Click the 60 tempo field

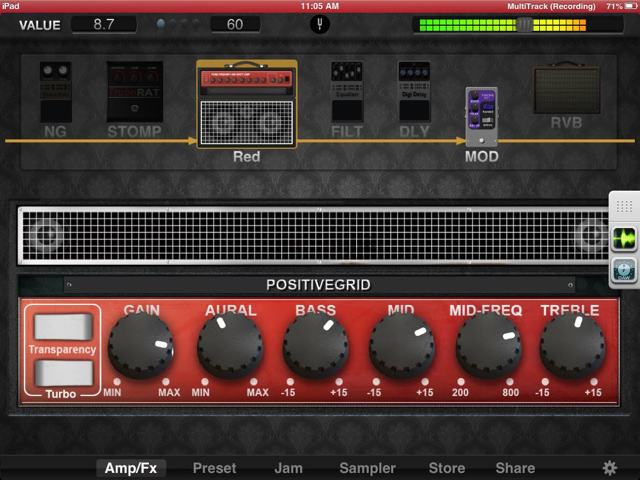point(235,24)
